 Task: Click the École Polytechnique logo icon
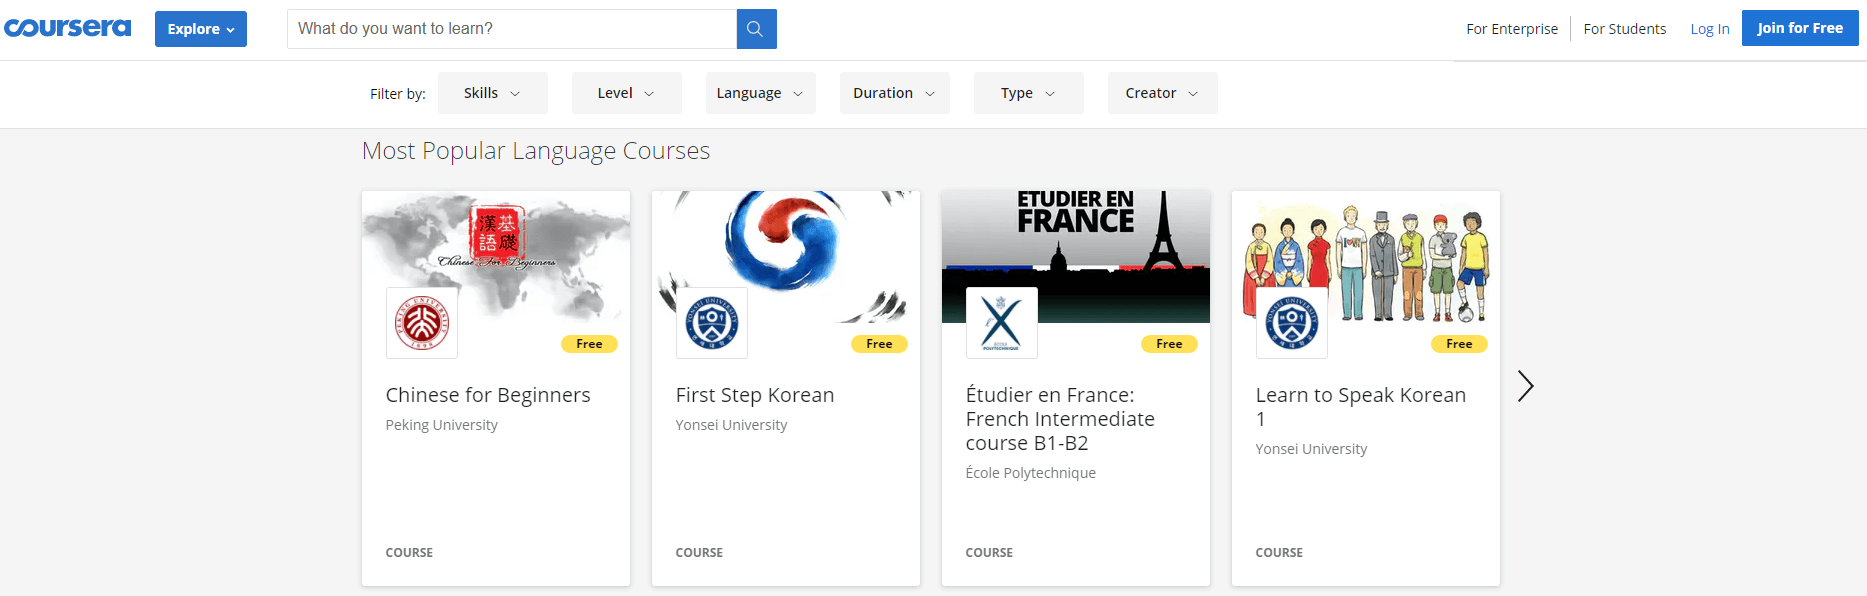[1002, 323]
